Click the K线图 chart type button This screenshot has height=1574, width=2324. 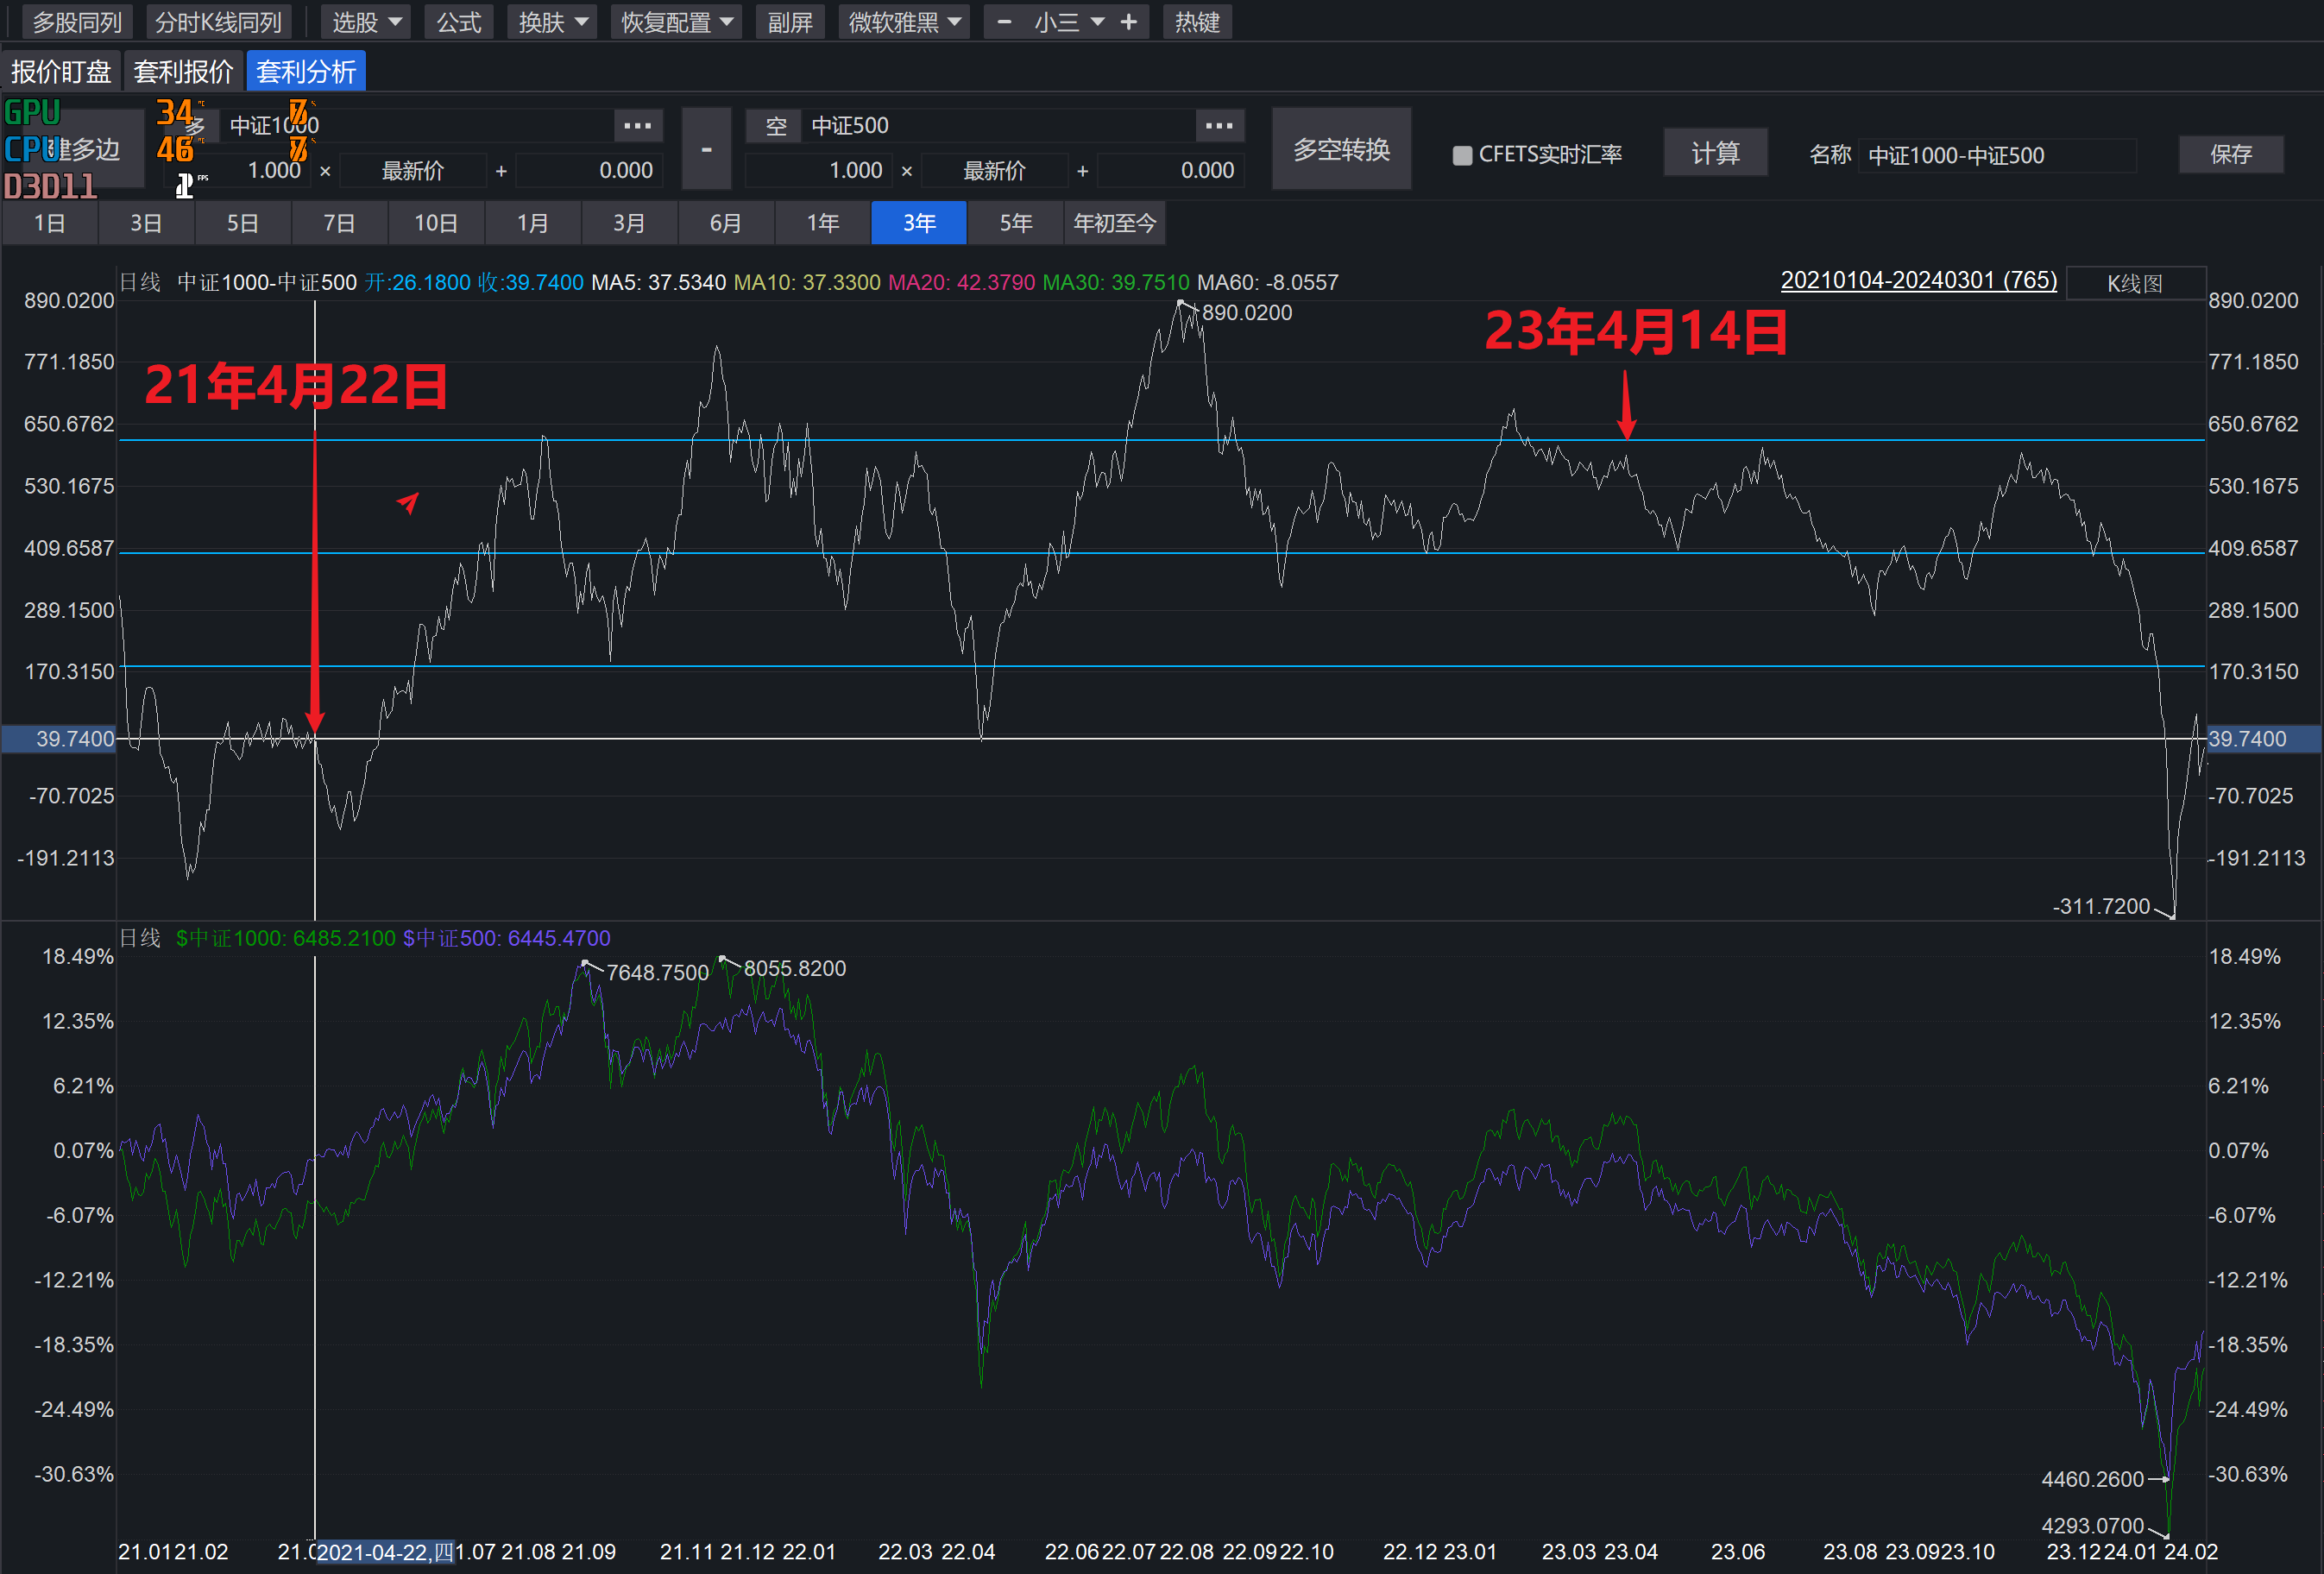click(2134, 284)
